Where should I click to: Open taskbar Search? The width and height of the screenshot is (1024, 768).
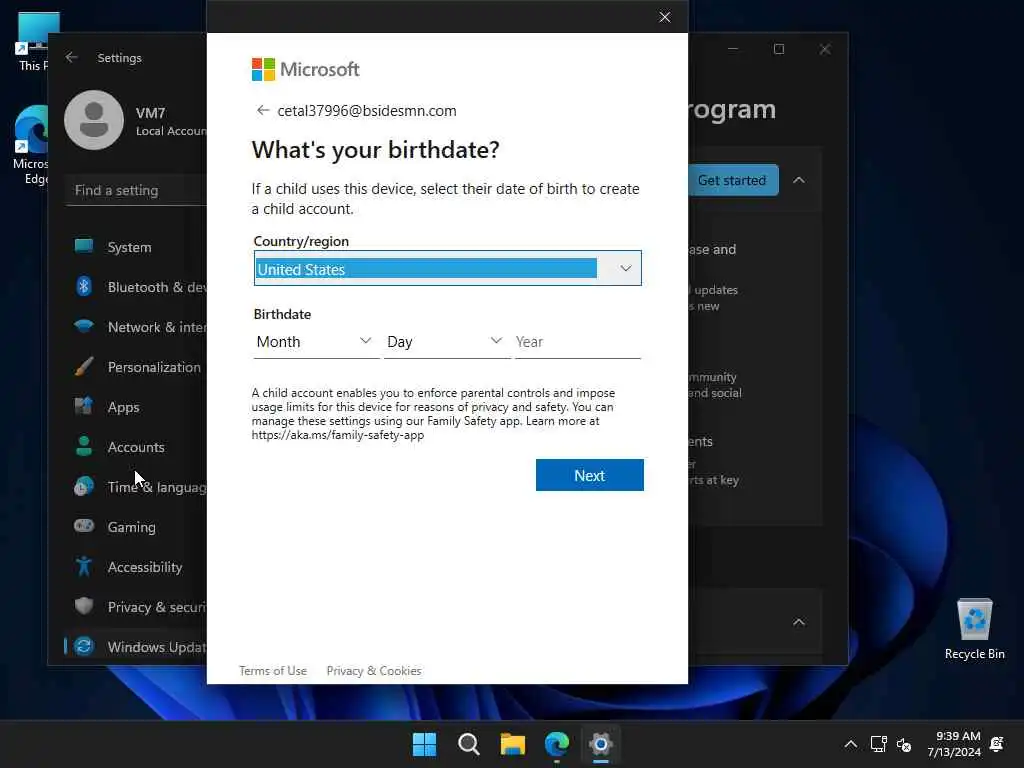click(469, 744)
